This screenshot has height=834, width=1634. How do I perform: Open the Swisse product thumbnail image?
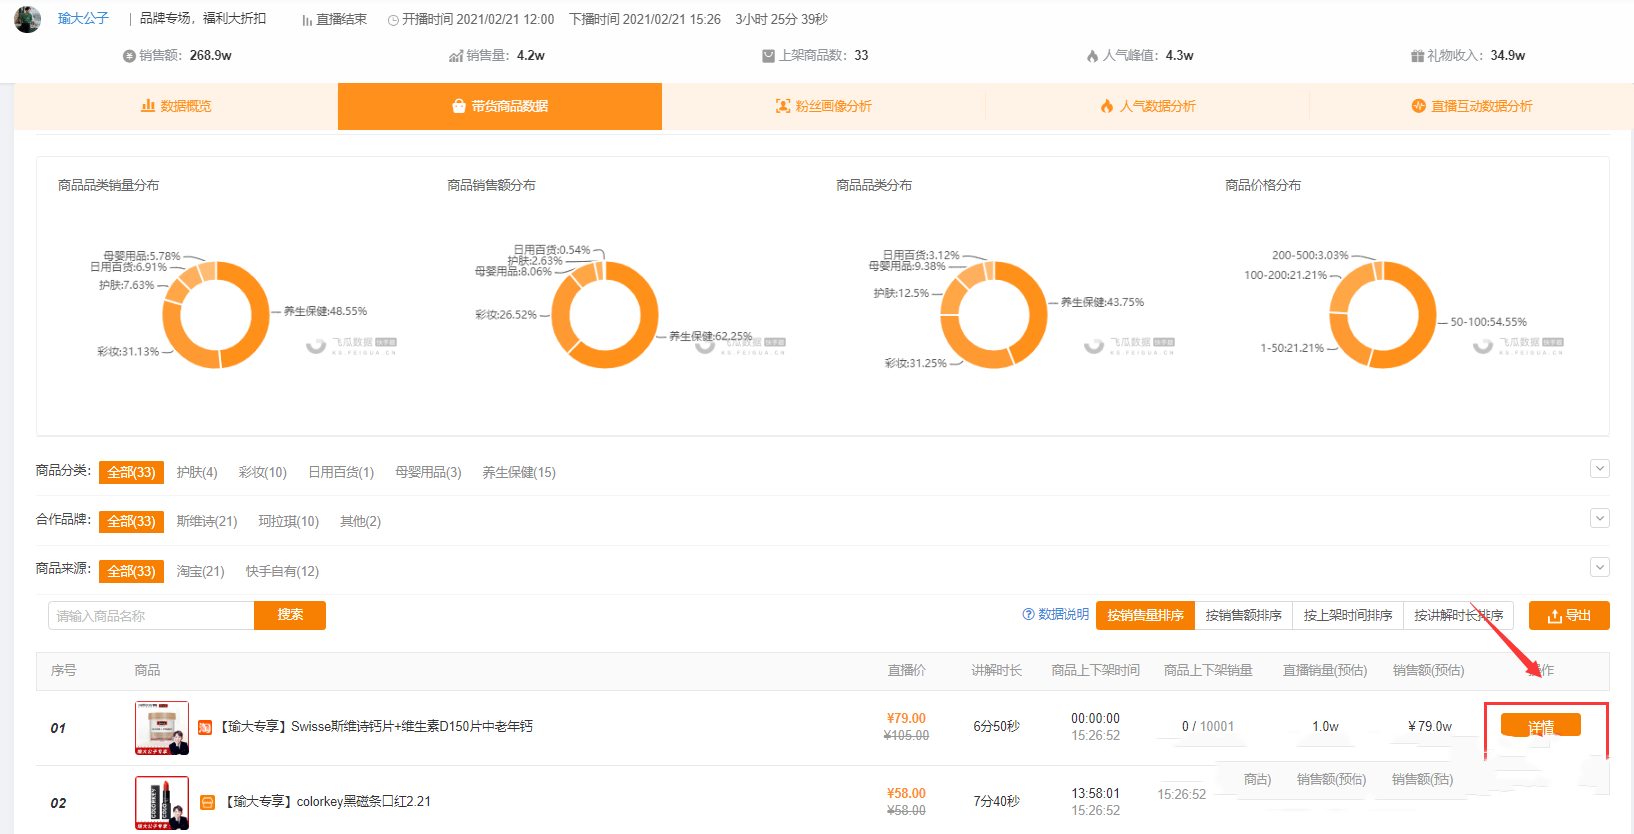pos(162,728)
